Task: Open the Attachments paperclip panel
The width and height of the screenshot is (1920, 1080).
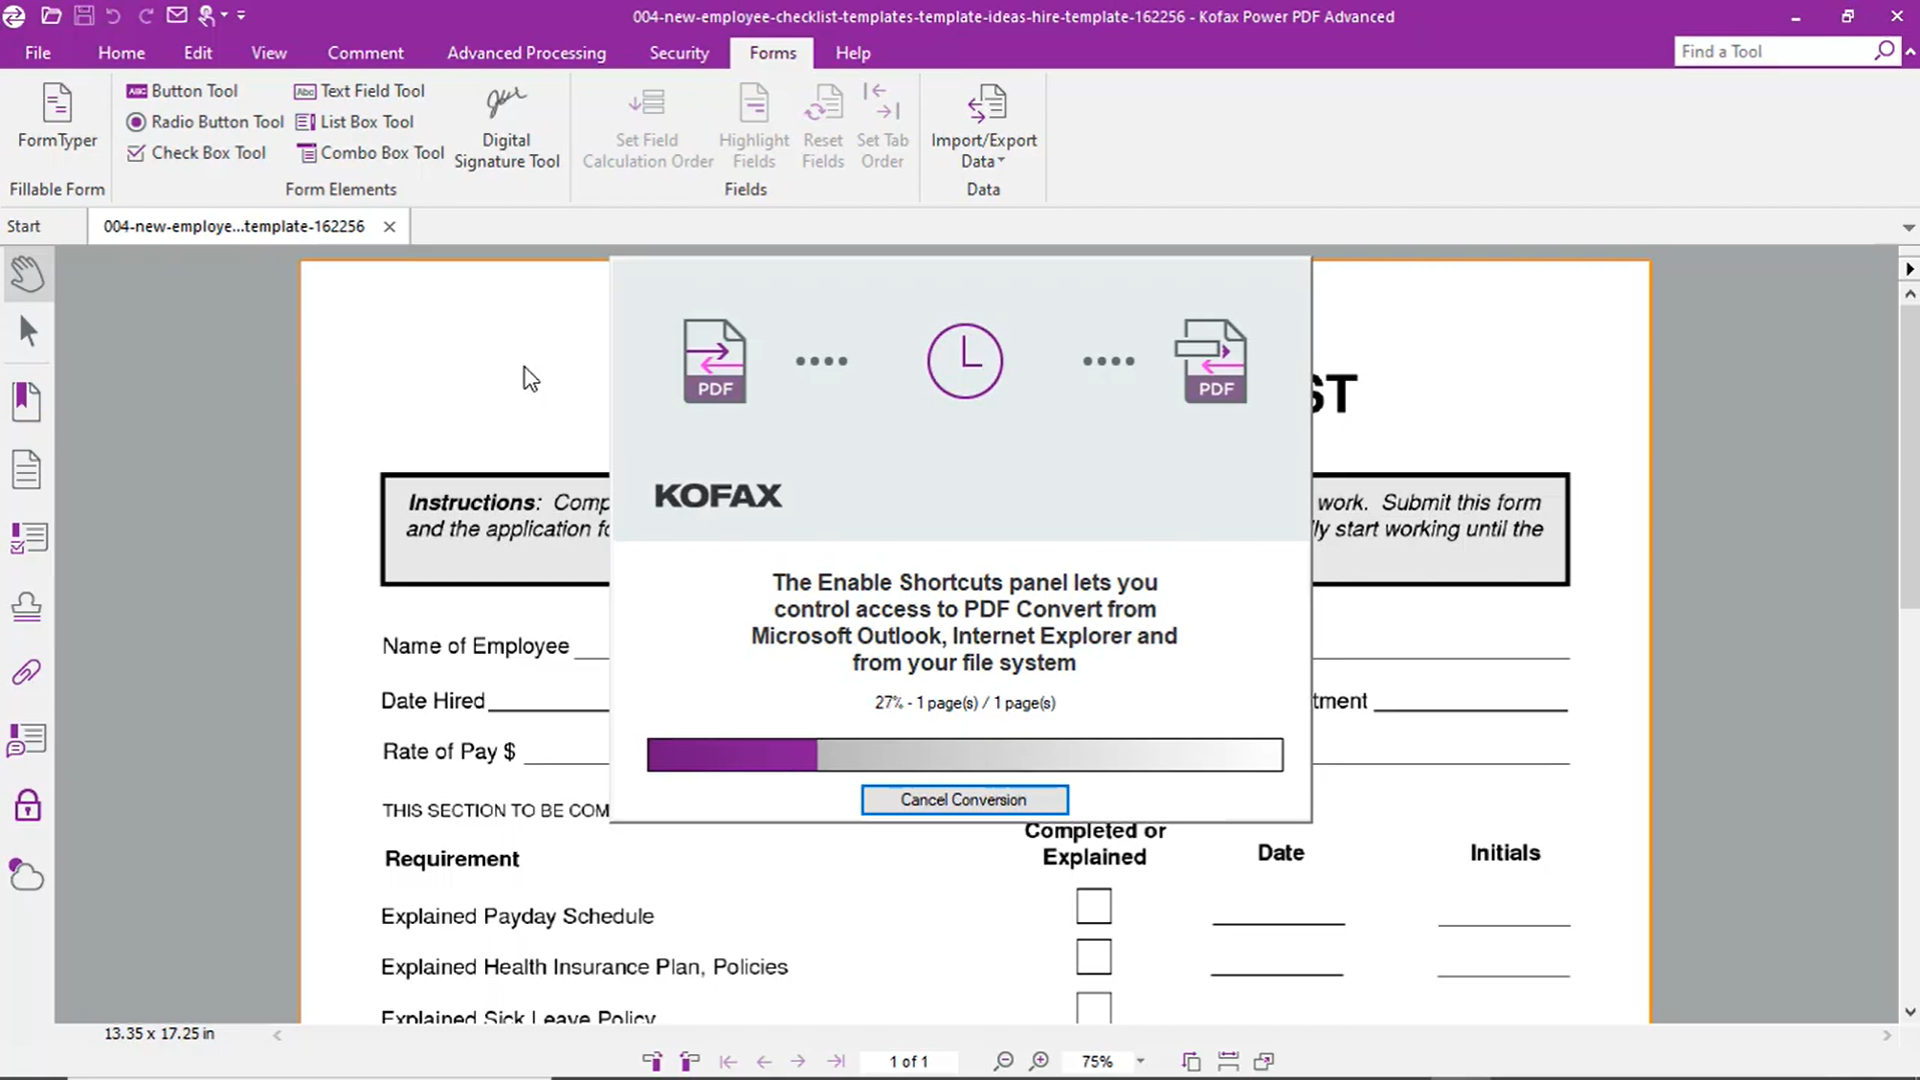Action: [x=27, y=672]
